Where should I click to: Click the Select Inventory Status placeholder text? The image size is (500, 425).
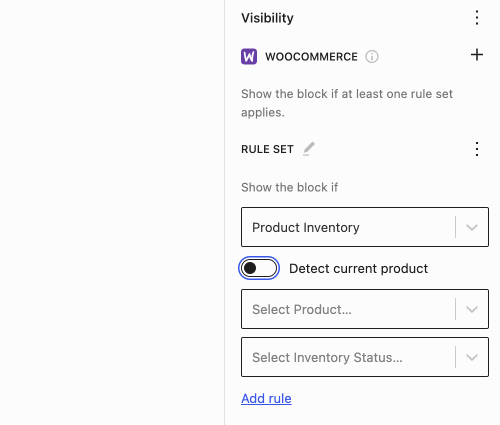(327, 358)
